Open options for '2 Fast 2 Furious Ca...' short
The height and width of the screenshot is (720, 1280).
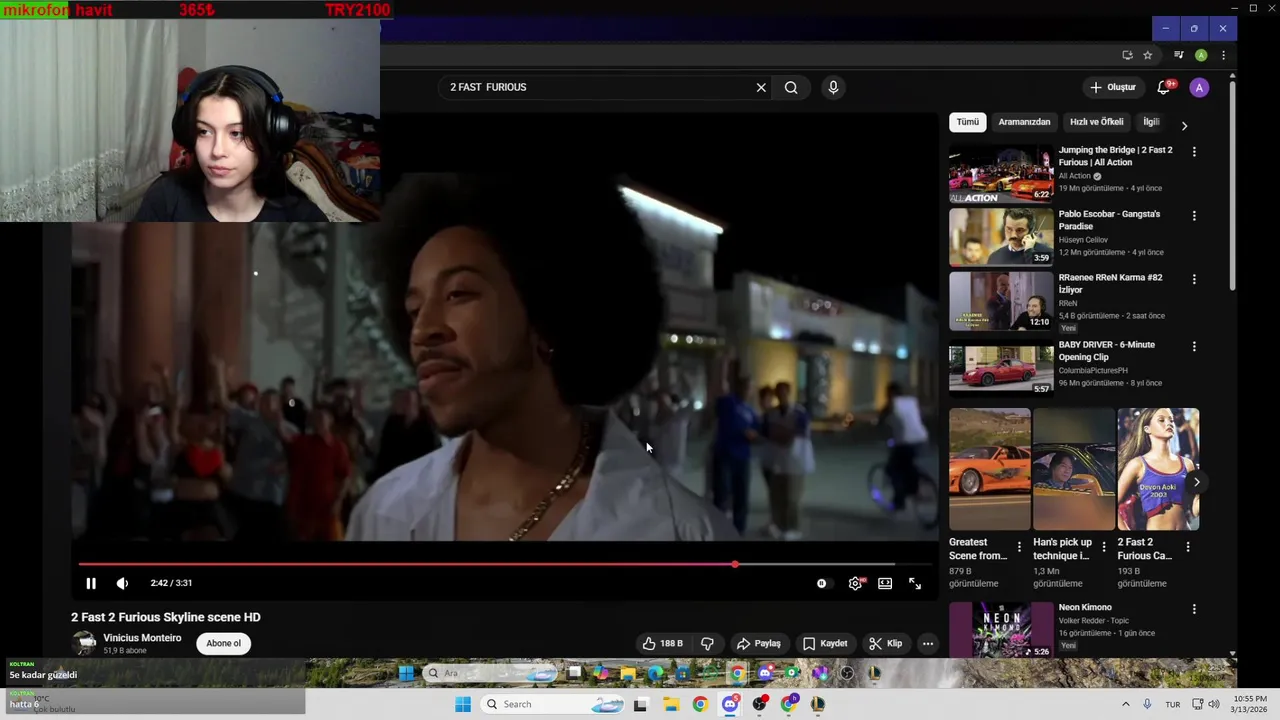click(x=1188, y=547)
